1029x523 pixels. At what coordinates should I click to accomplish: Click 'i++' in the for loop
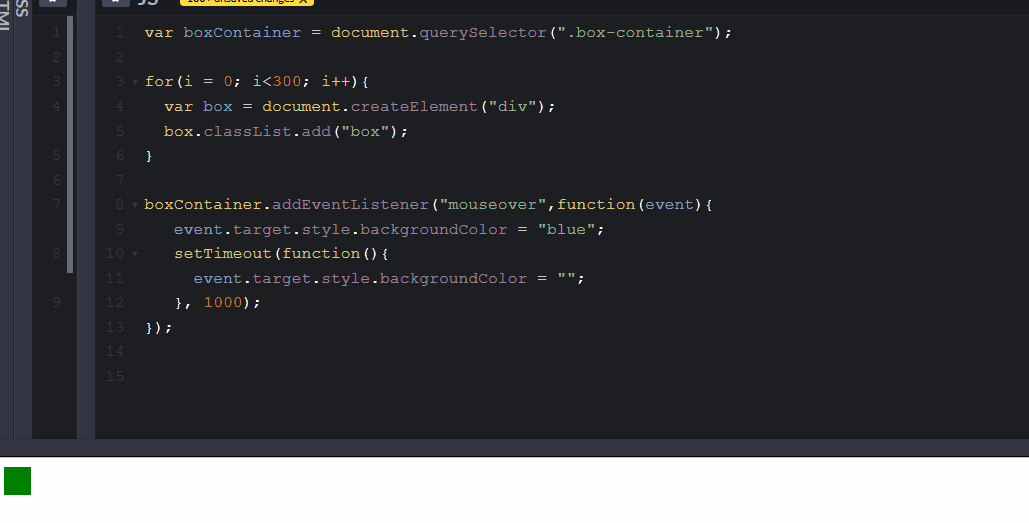tap(336, 81)
